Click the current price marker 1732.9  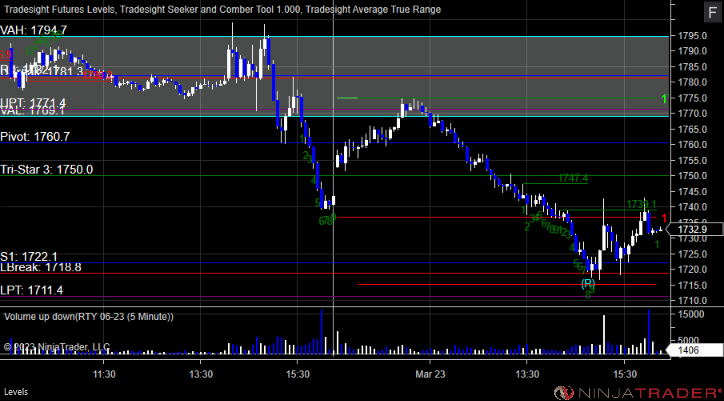point(697,229)
